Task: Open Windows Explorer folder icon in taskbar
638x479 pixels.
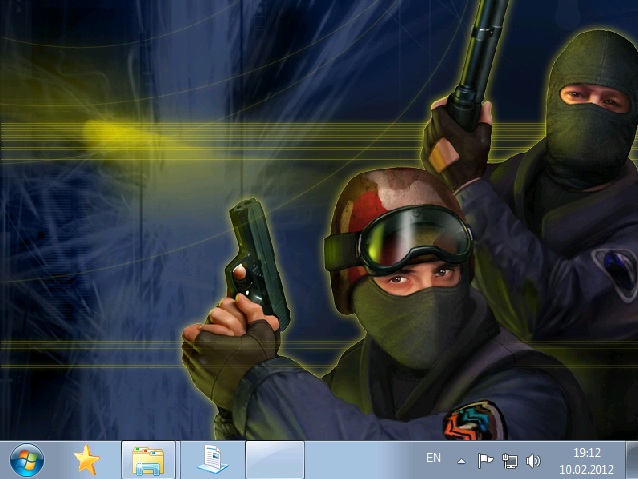Action: (148, 460)
